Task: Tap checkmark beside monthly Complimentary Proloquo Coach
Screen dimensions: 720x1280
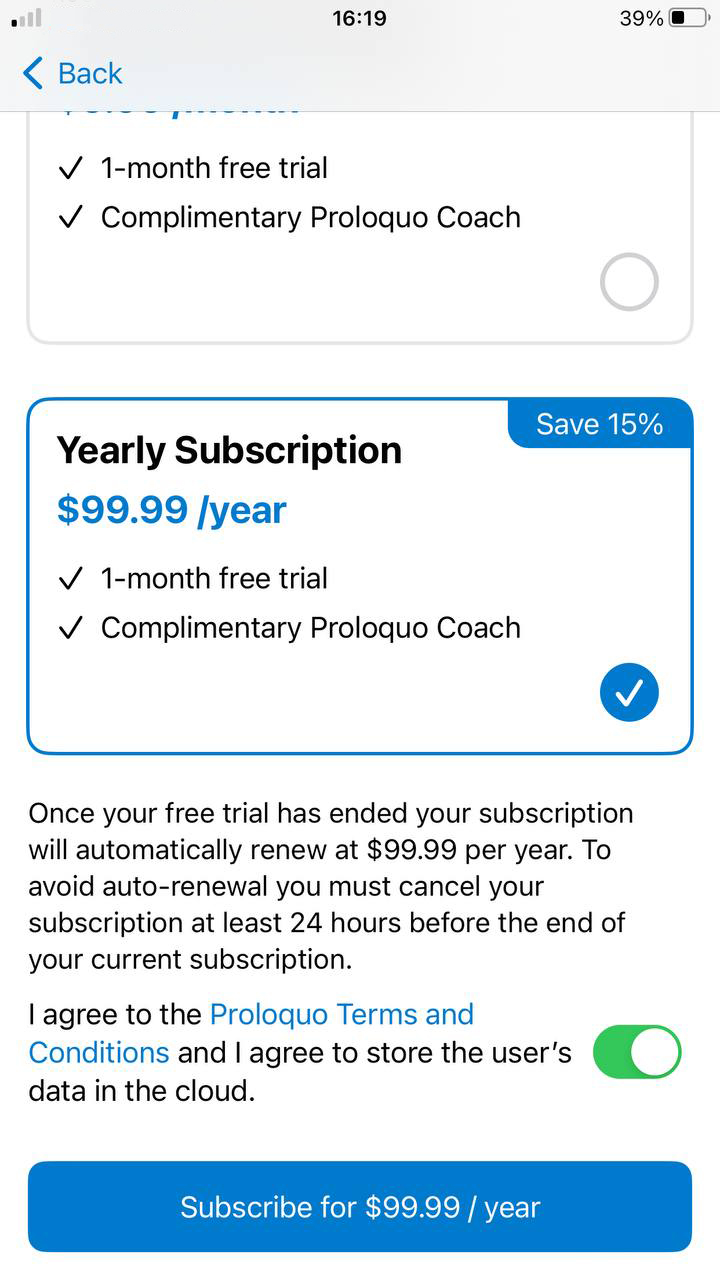Action: [70, 218]
